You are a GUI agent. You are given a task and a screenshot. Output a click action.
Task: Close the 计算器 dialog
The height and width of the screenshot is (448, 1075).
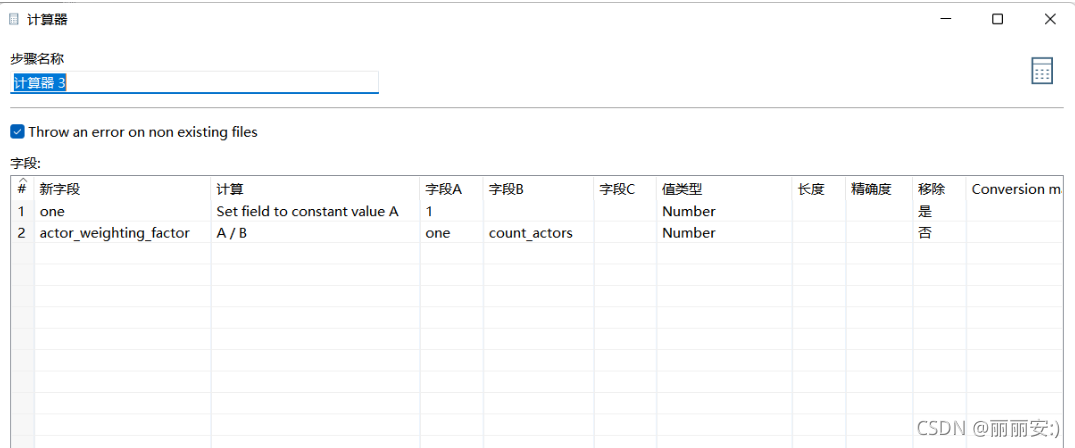(x=1050, y=19)
